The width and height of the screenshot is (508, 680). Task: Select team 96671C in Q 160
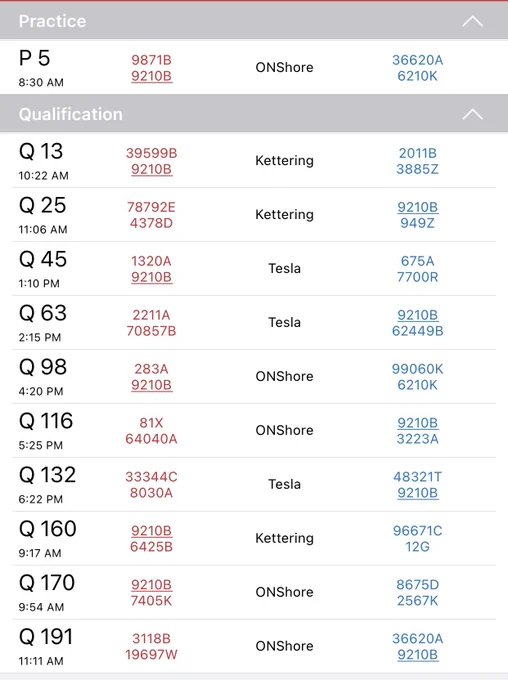pyautogui.click(x=417, y=530)
